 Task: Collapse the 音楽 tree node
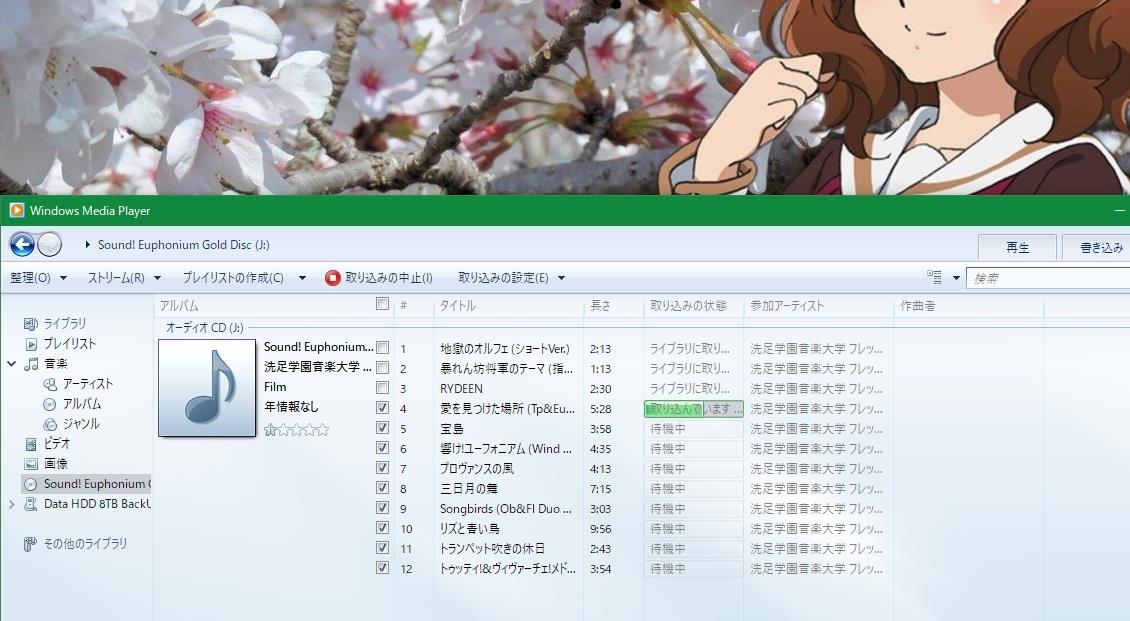click(x=12, y=364)
